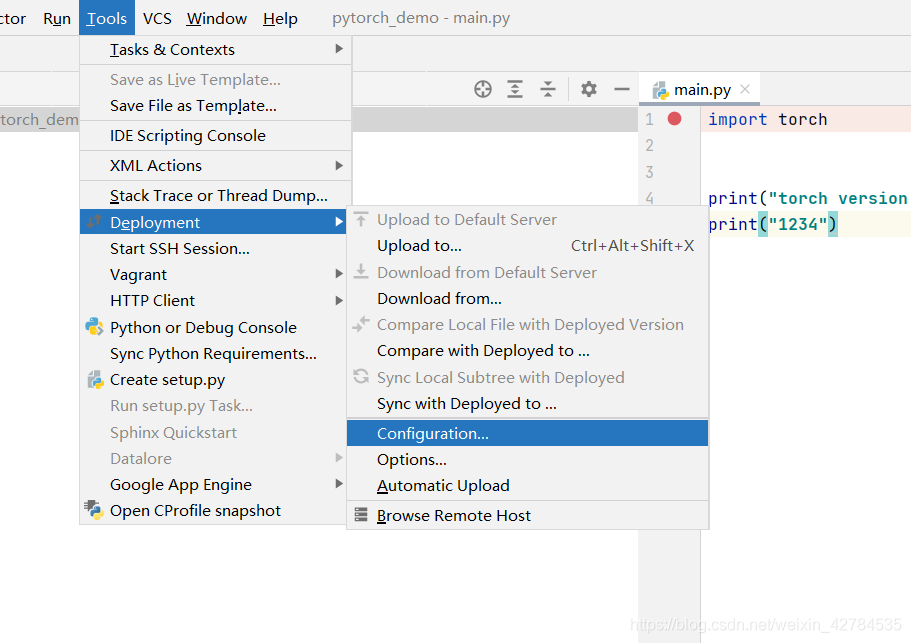Open the Run menu
Image resolution: width=911 pixels, height=643 pixels.
(x=57, y=19)
